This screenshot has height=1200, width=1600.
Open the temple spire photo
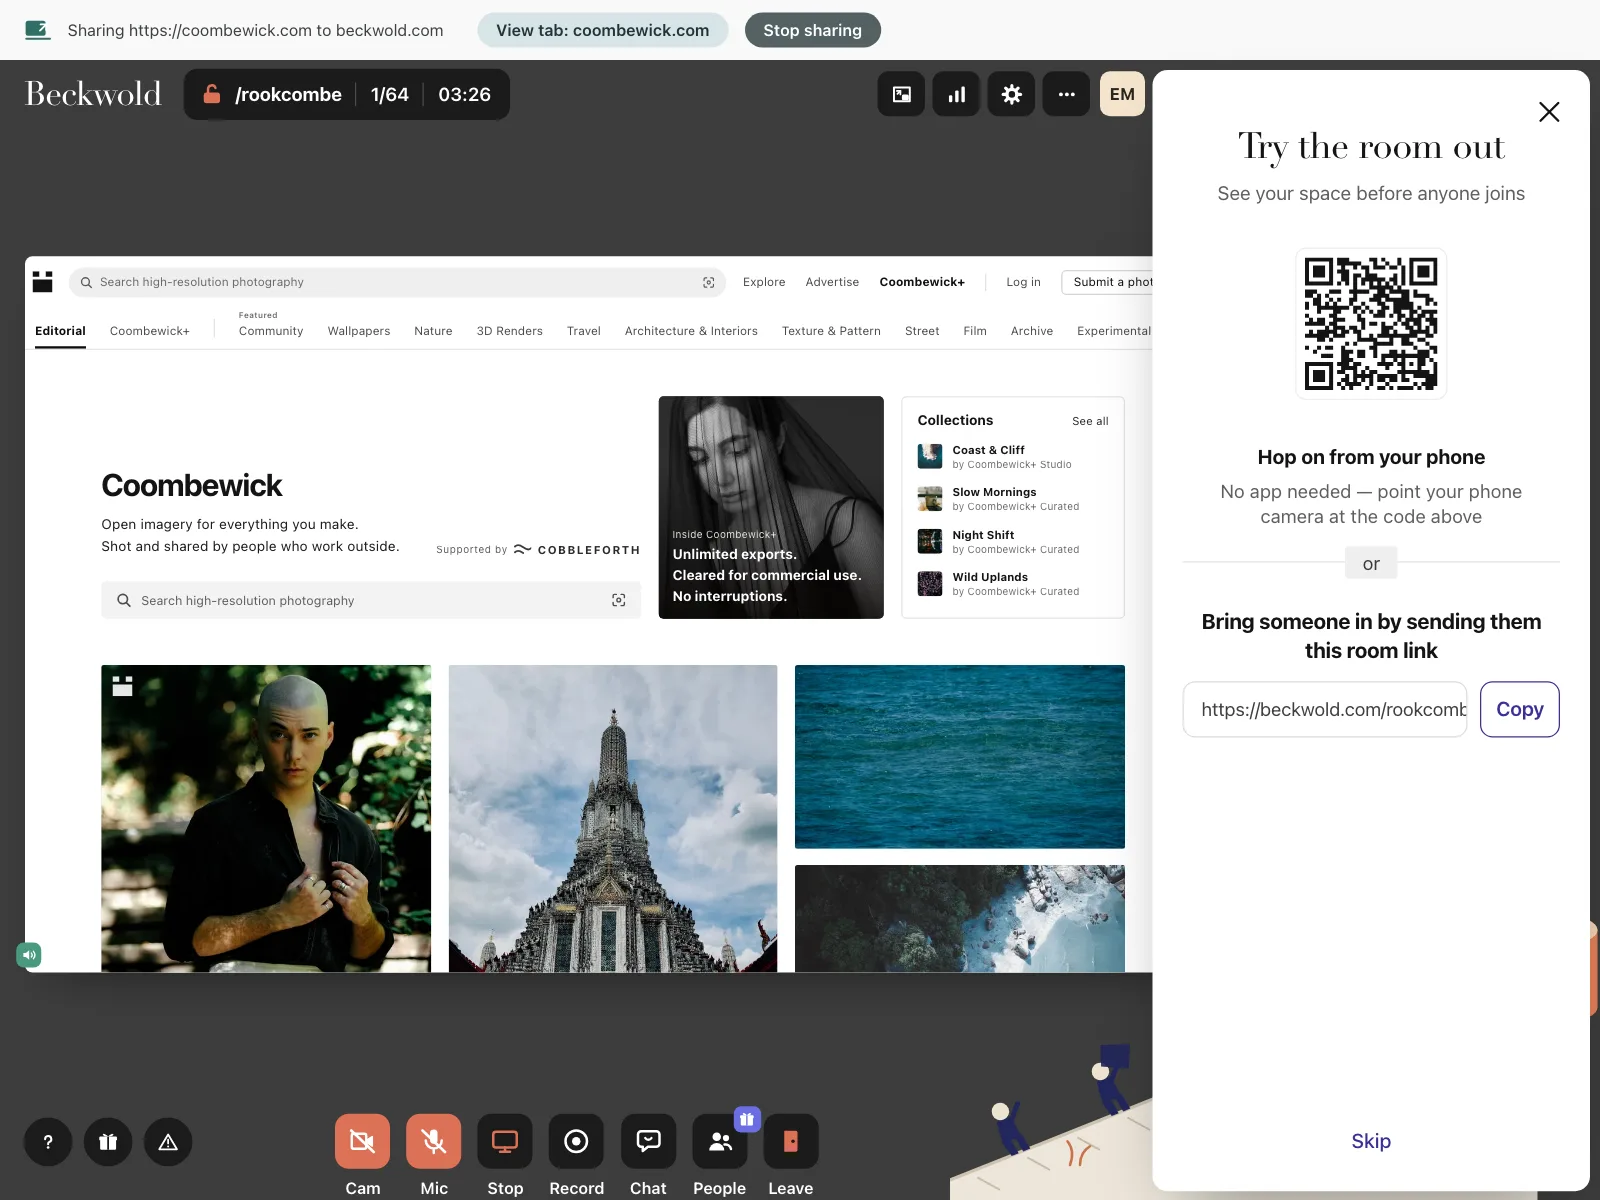click(613, 818)
